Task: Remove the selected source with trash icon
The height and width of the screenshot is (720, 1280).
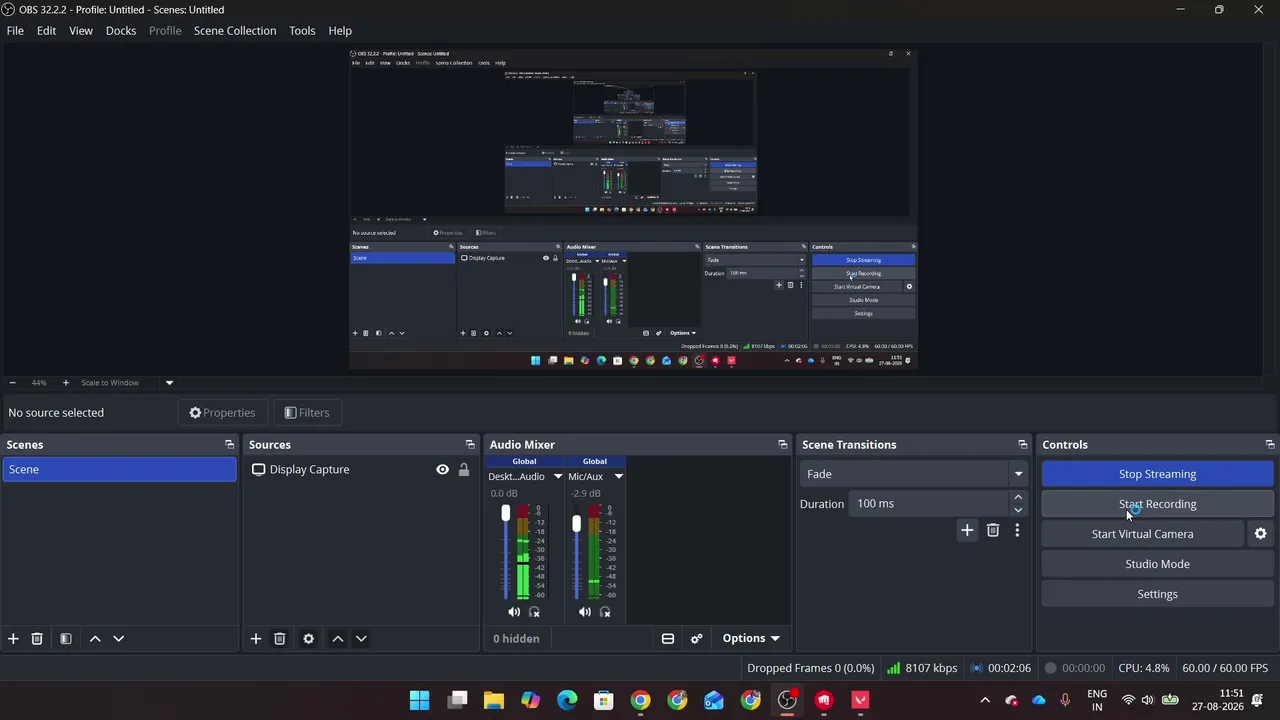Action: point(280,639)
